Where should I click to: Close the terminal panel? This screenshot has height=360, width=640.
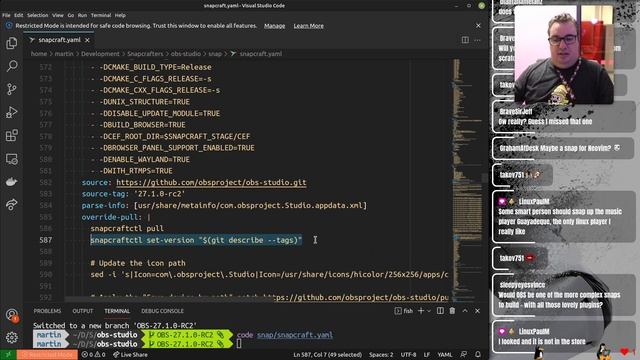tap(477, 311)
